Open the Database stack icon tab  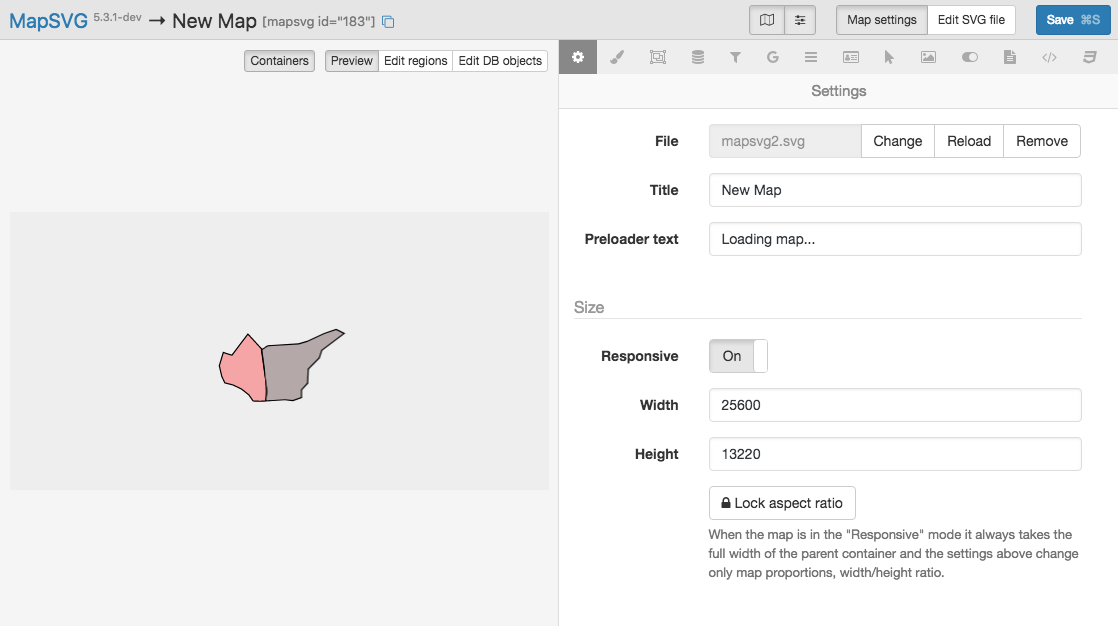tap(697, 57)
